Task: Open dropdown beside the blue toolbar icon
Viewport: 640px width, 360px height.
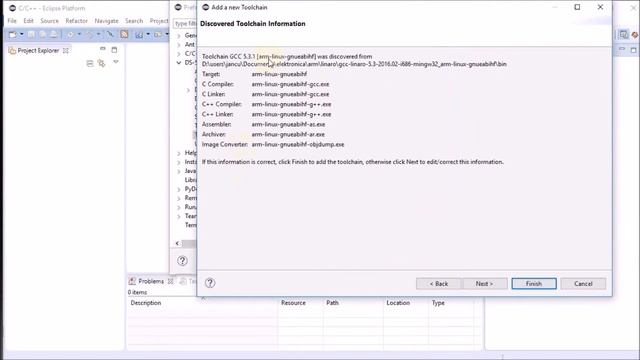Action: (x=148, y=35)
